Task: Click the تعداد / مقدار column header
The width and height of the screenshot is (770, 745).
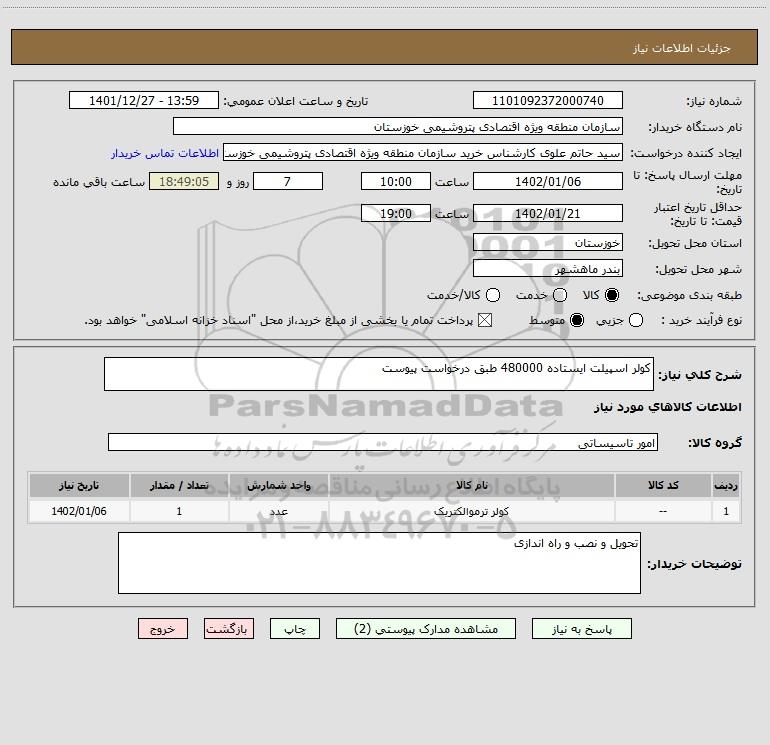Action: coord(179,485)
